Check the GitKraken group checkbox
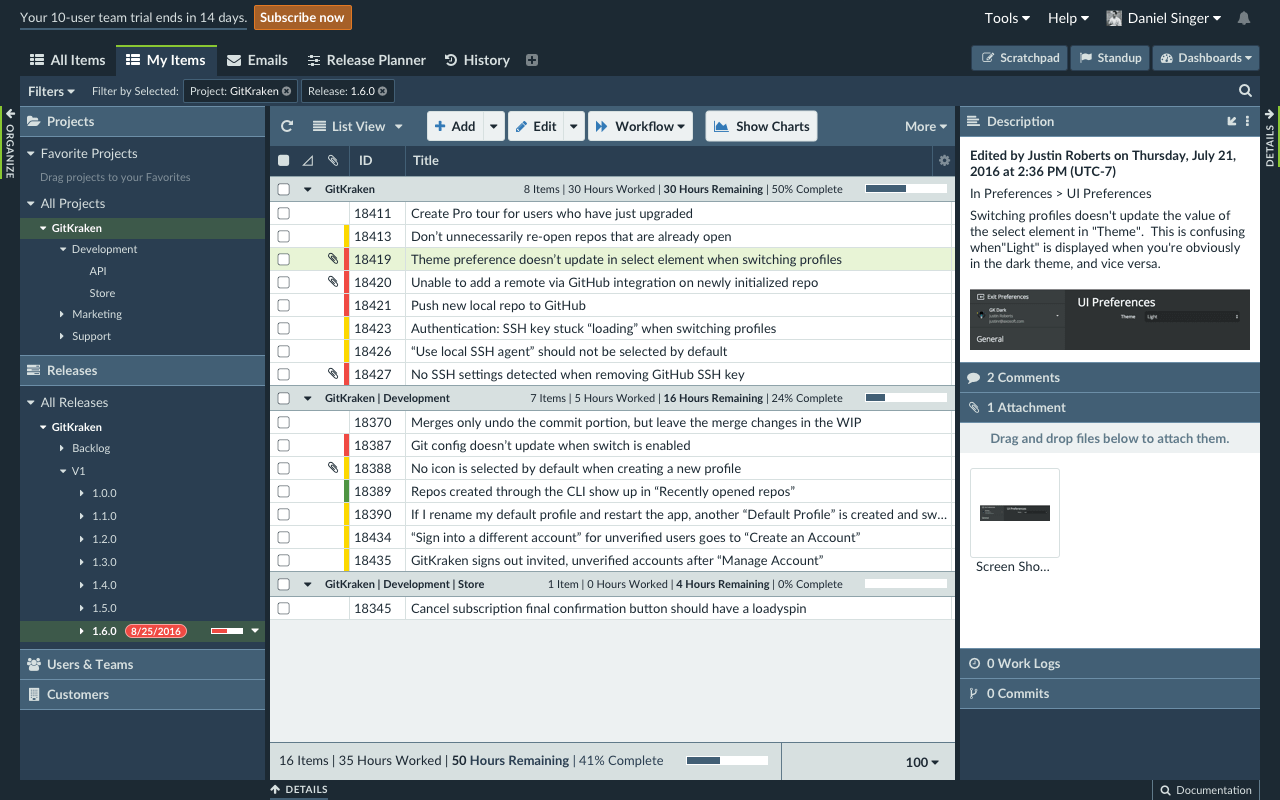The width and height of the screenshot is (1280, 800). point(283,189)
